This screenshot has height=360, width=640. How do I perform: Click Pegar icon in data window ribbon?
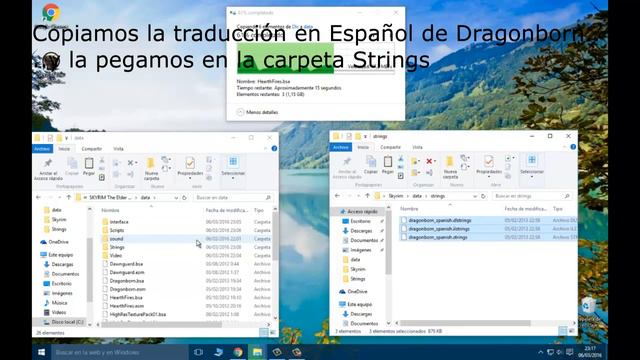click(x=89, y=167)
